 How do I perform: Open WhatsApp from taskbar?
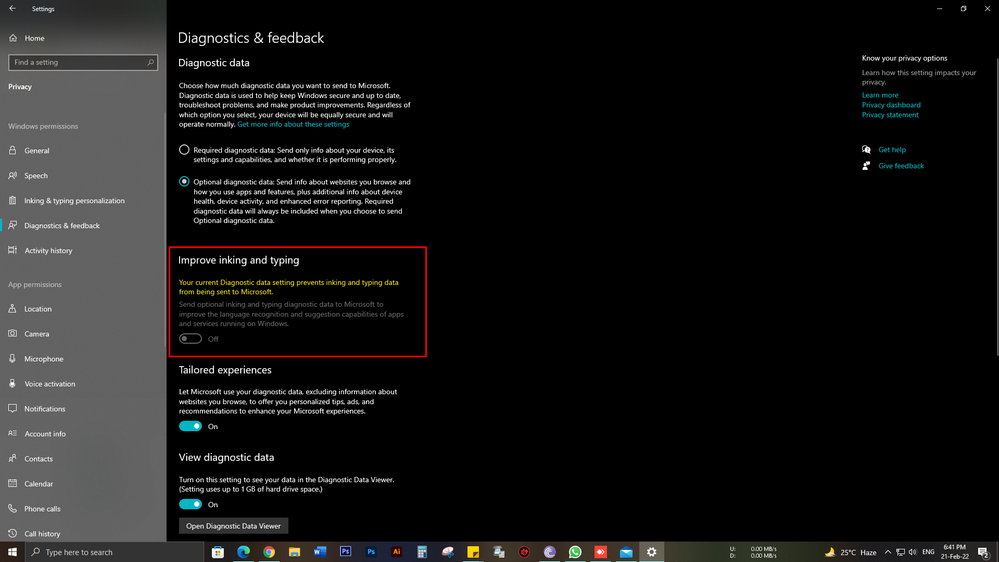(575, 552)
